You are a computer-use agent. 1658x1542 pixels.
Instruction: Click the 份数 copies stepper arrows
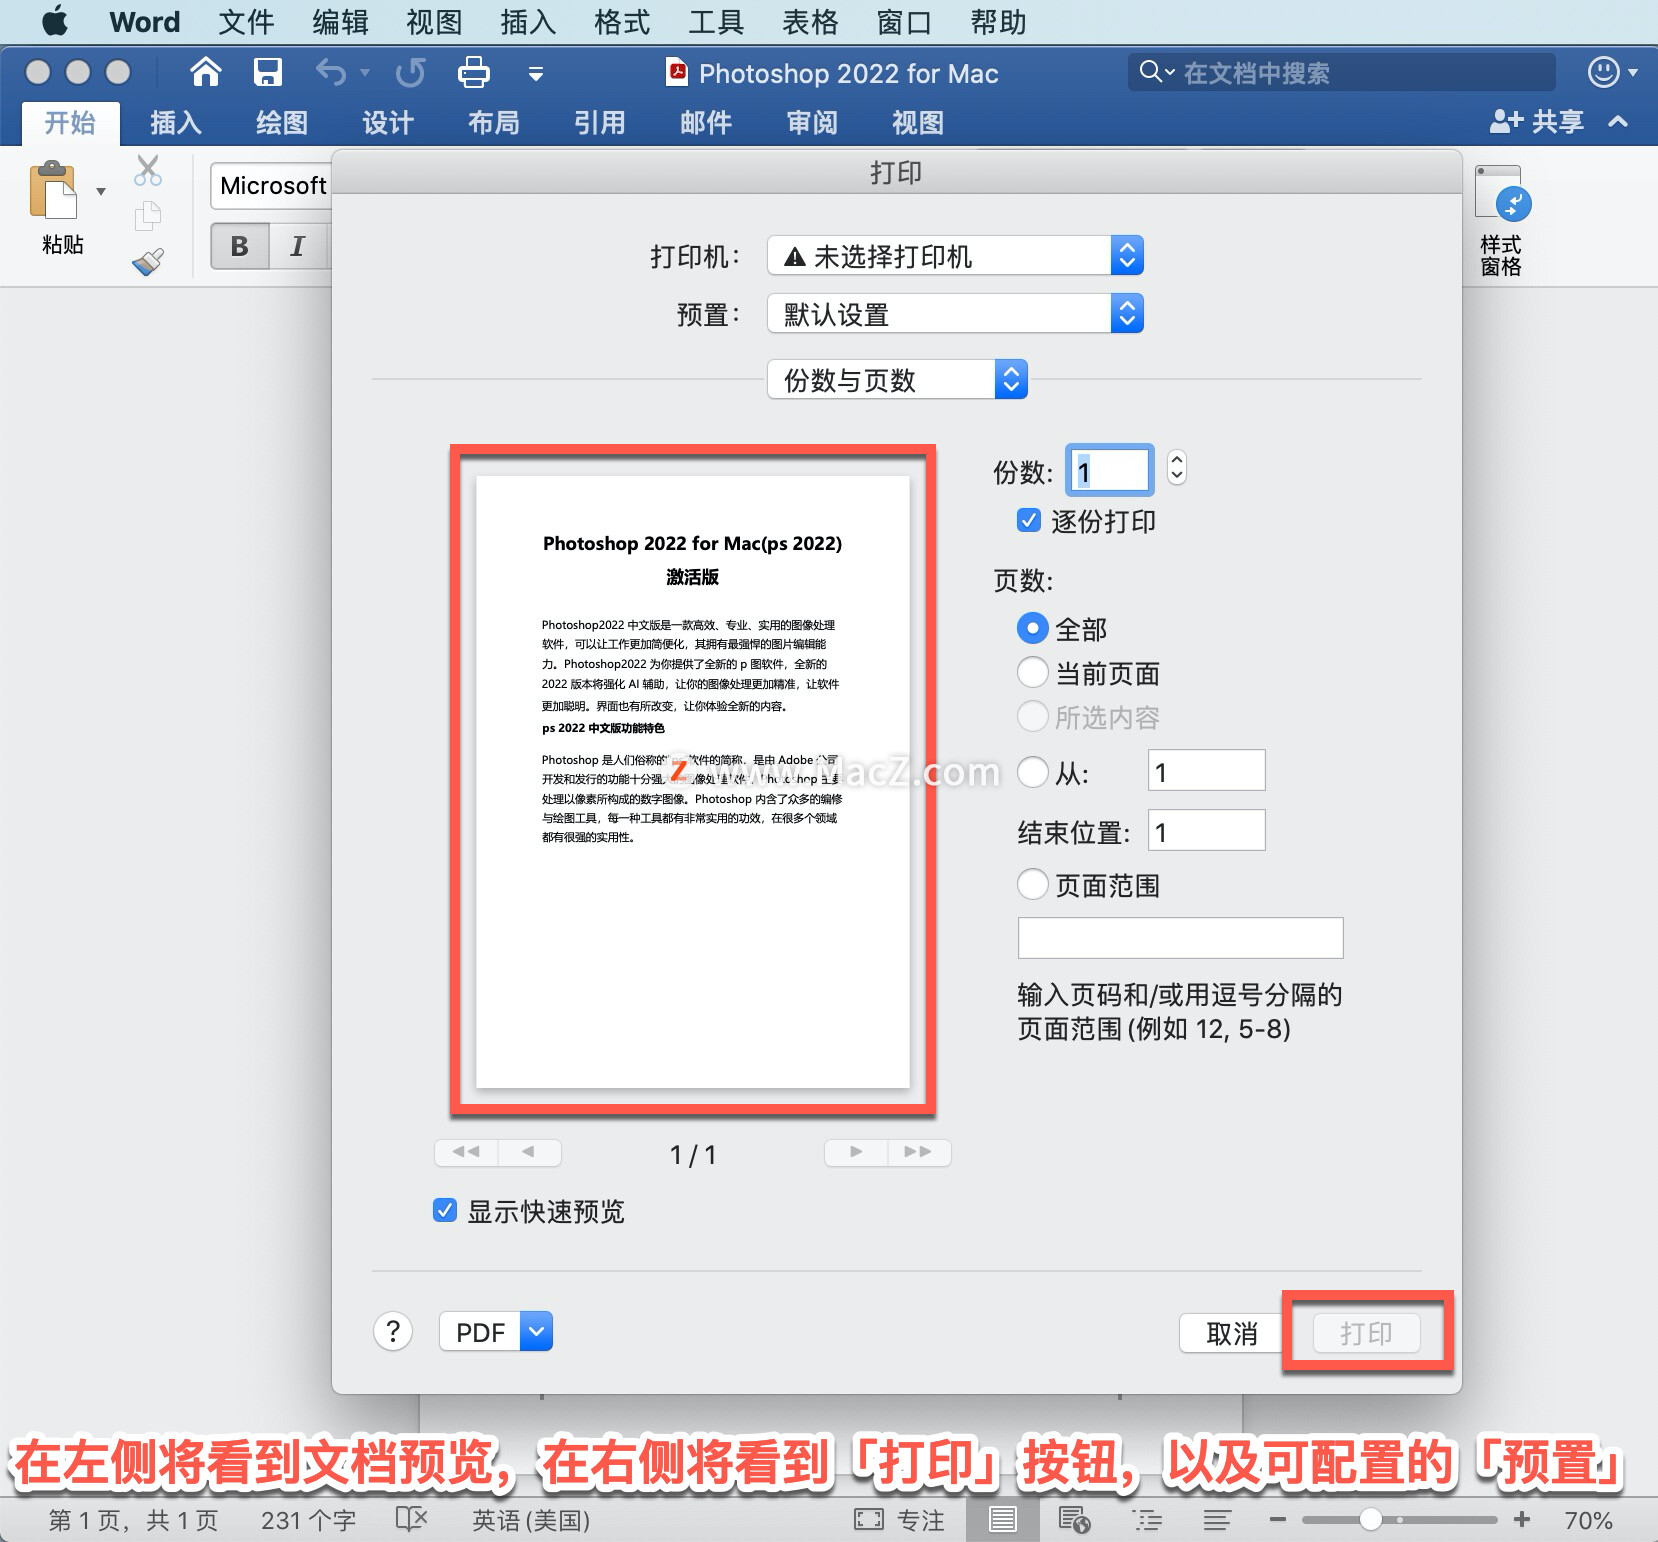click(x=1177, y=468)
